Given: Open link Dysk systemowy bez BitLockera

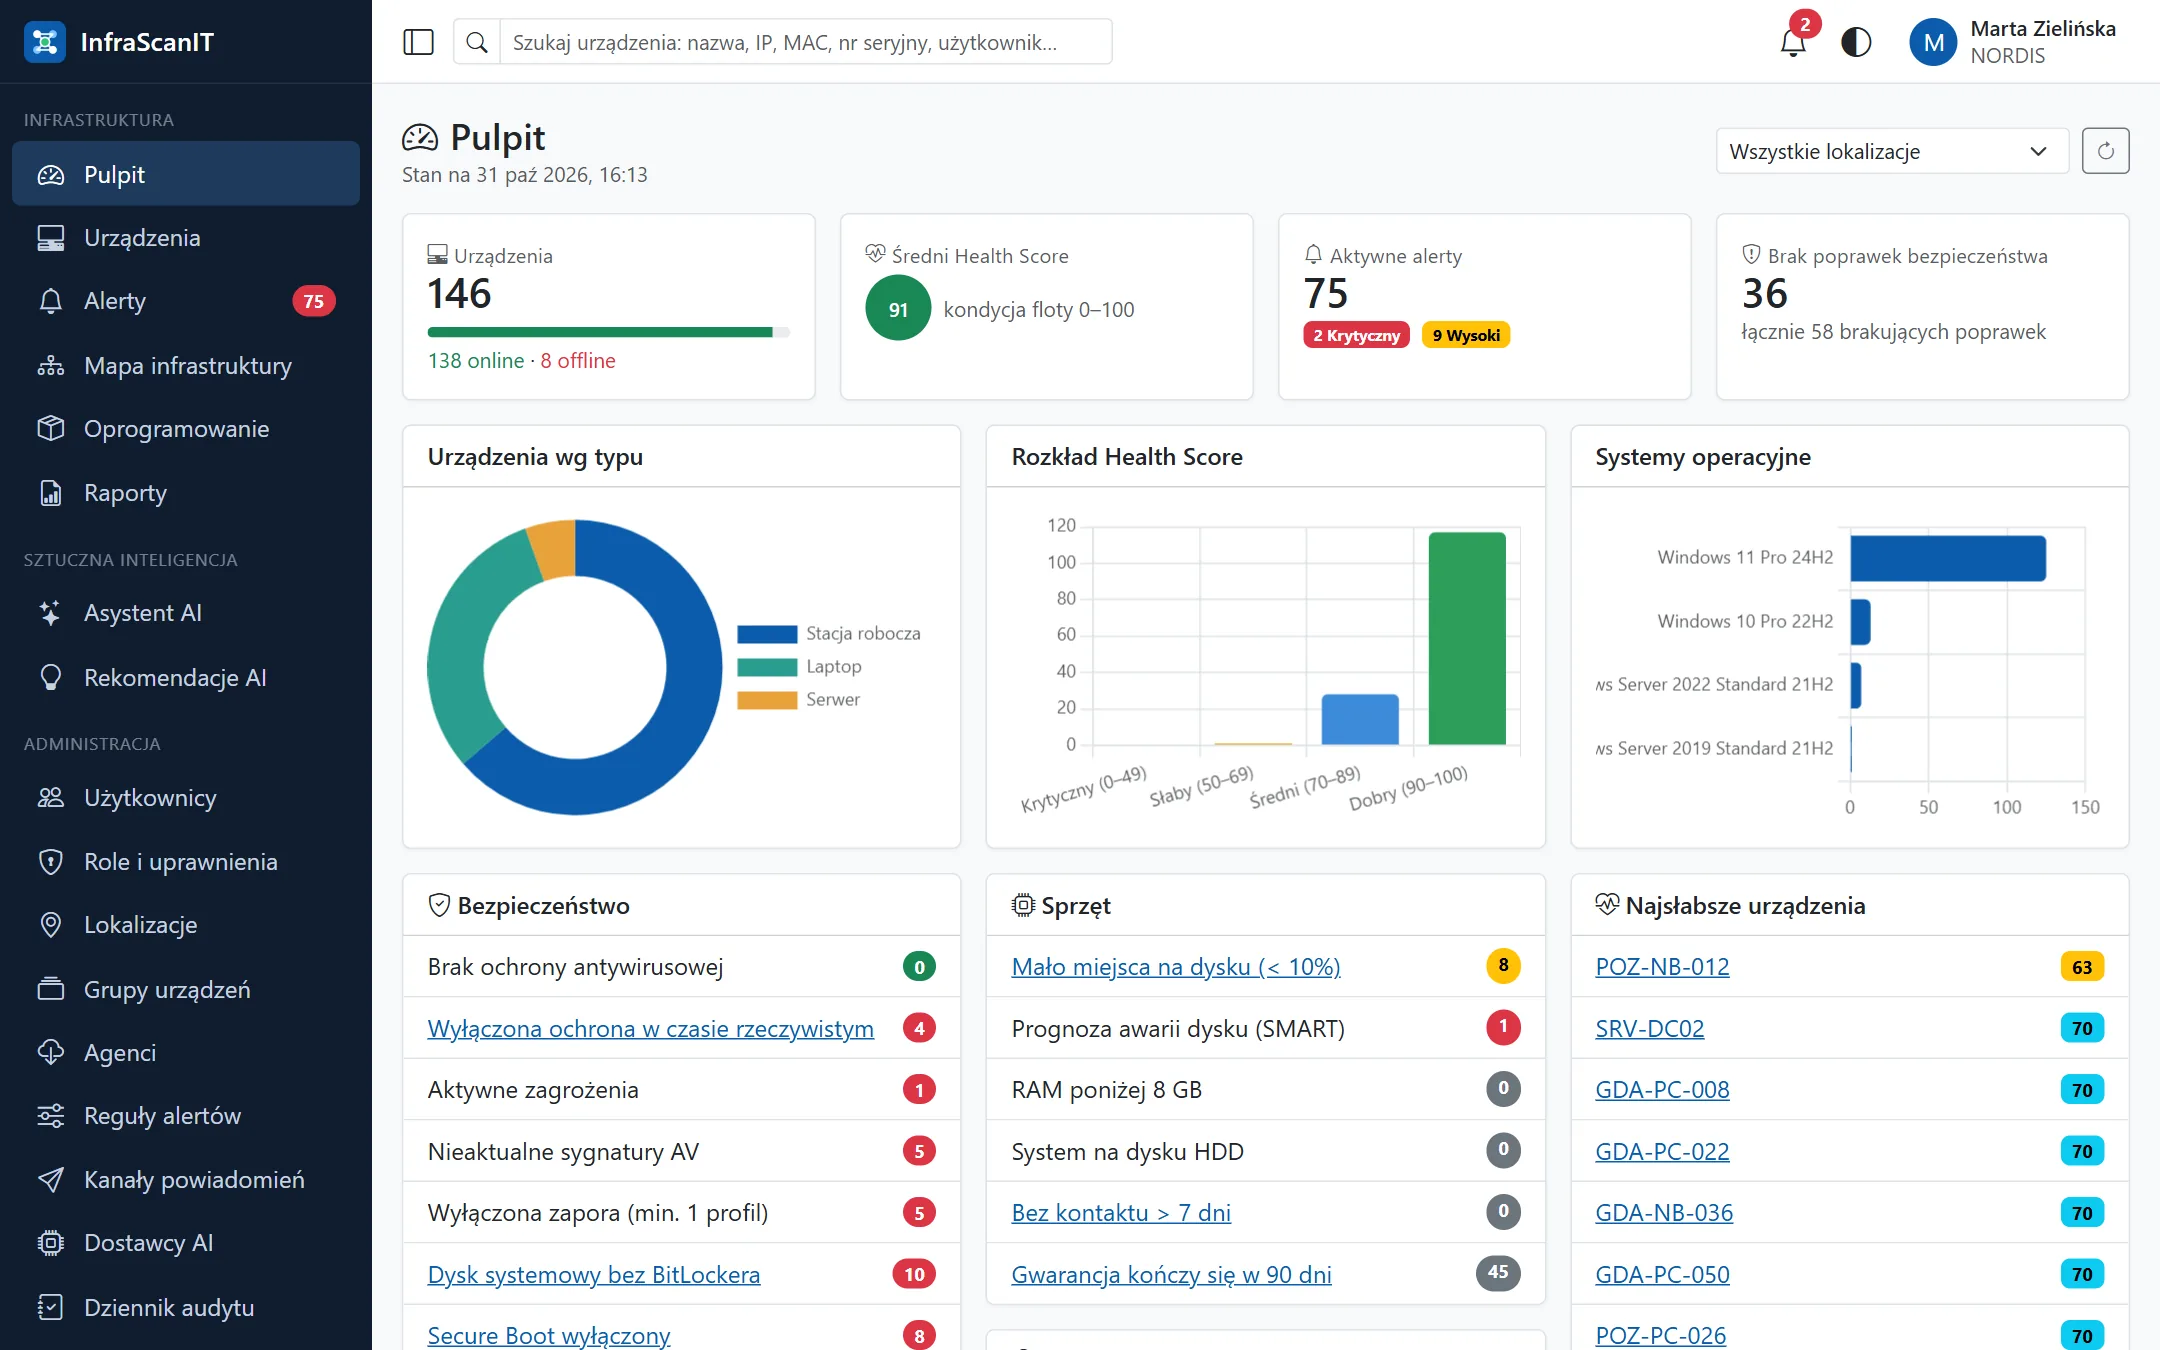Looking at the screenshot, I should (594, 1275).
